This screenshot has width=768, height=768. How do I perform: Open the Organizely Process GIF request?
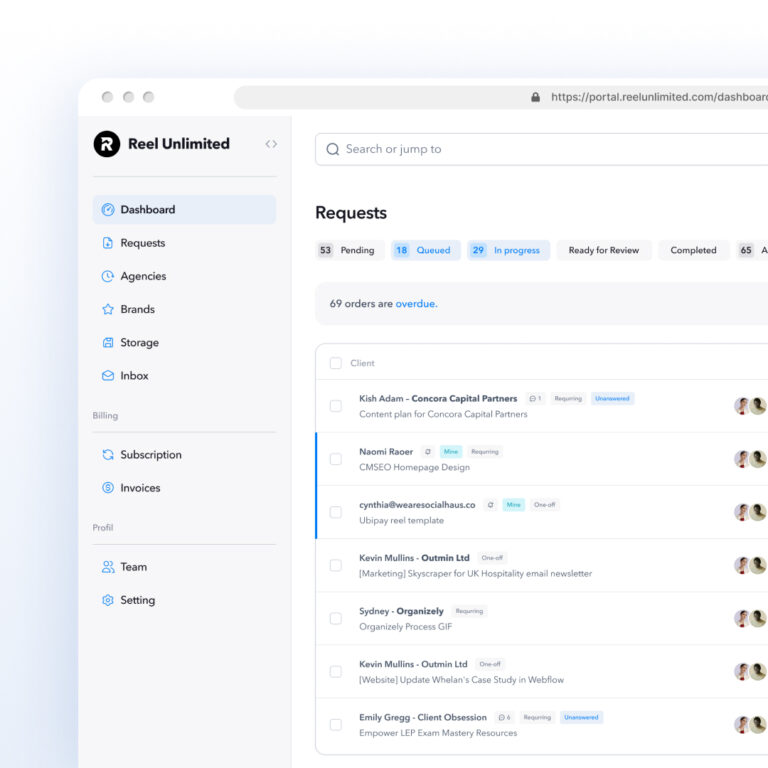click(x=405, y=627)
